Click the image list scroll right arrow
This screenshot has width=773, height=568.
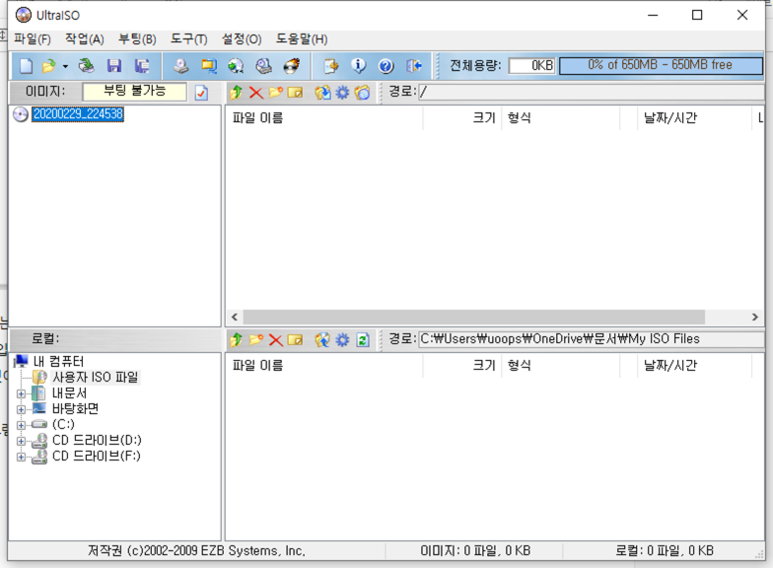coord(755,317)
